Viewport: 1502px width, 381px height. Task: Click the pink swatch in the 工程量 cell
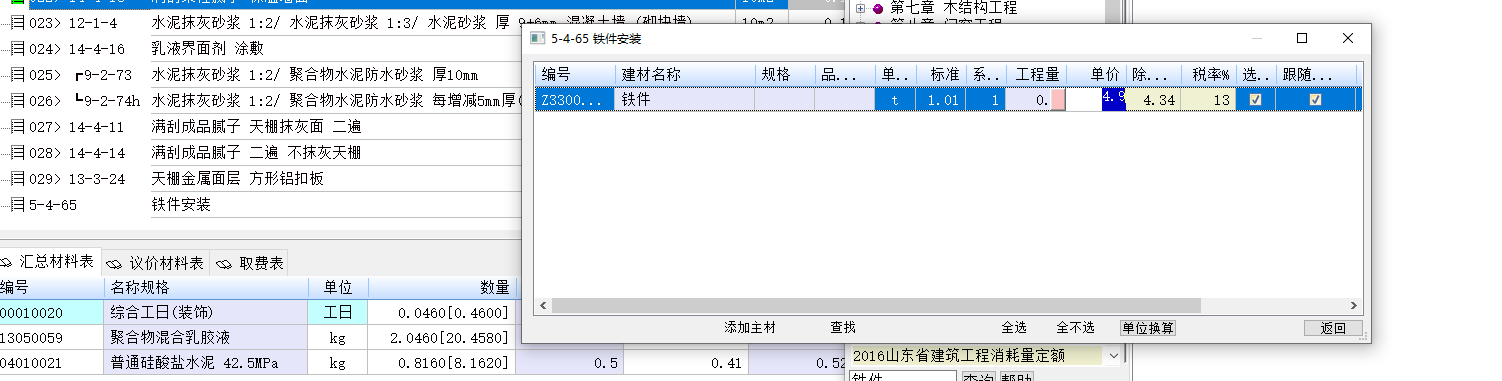point(1058,99)
